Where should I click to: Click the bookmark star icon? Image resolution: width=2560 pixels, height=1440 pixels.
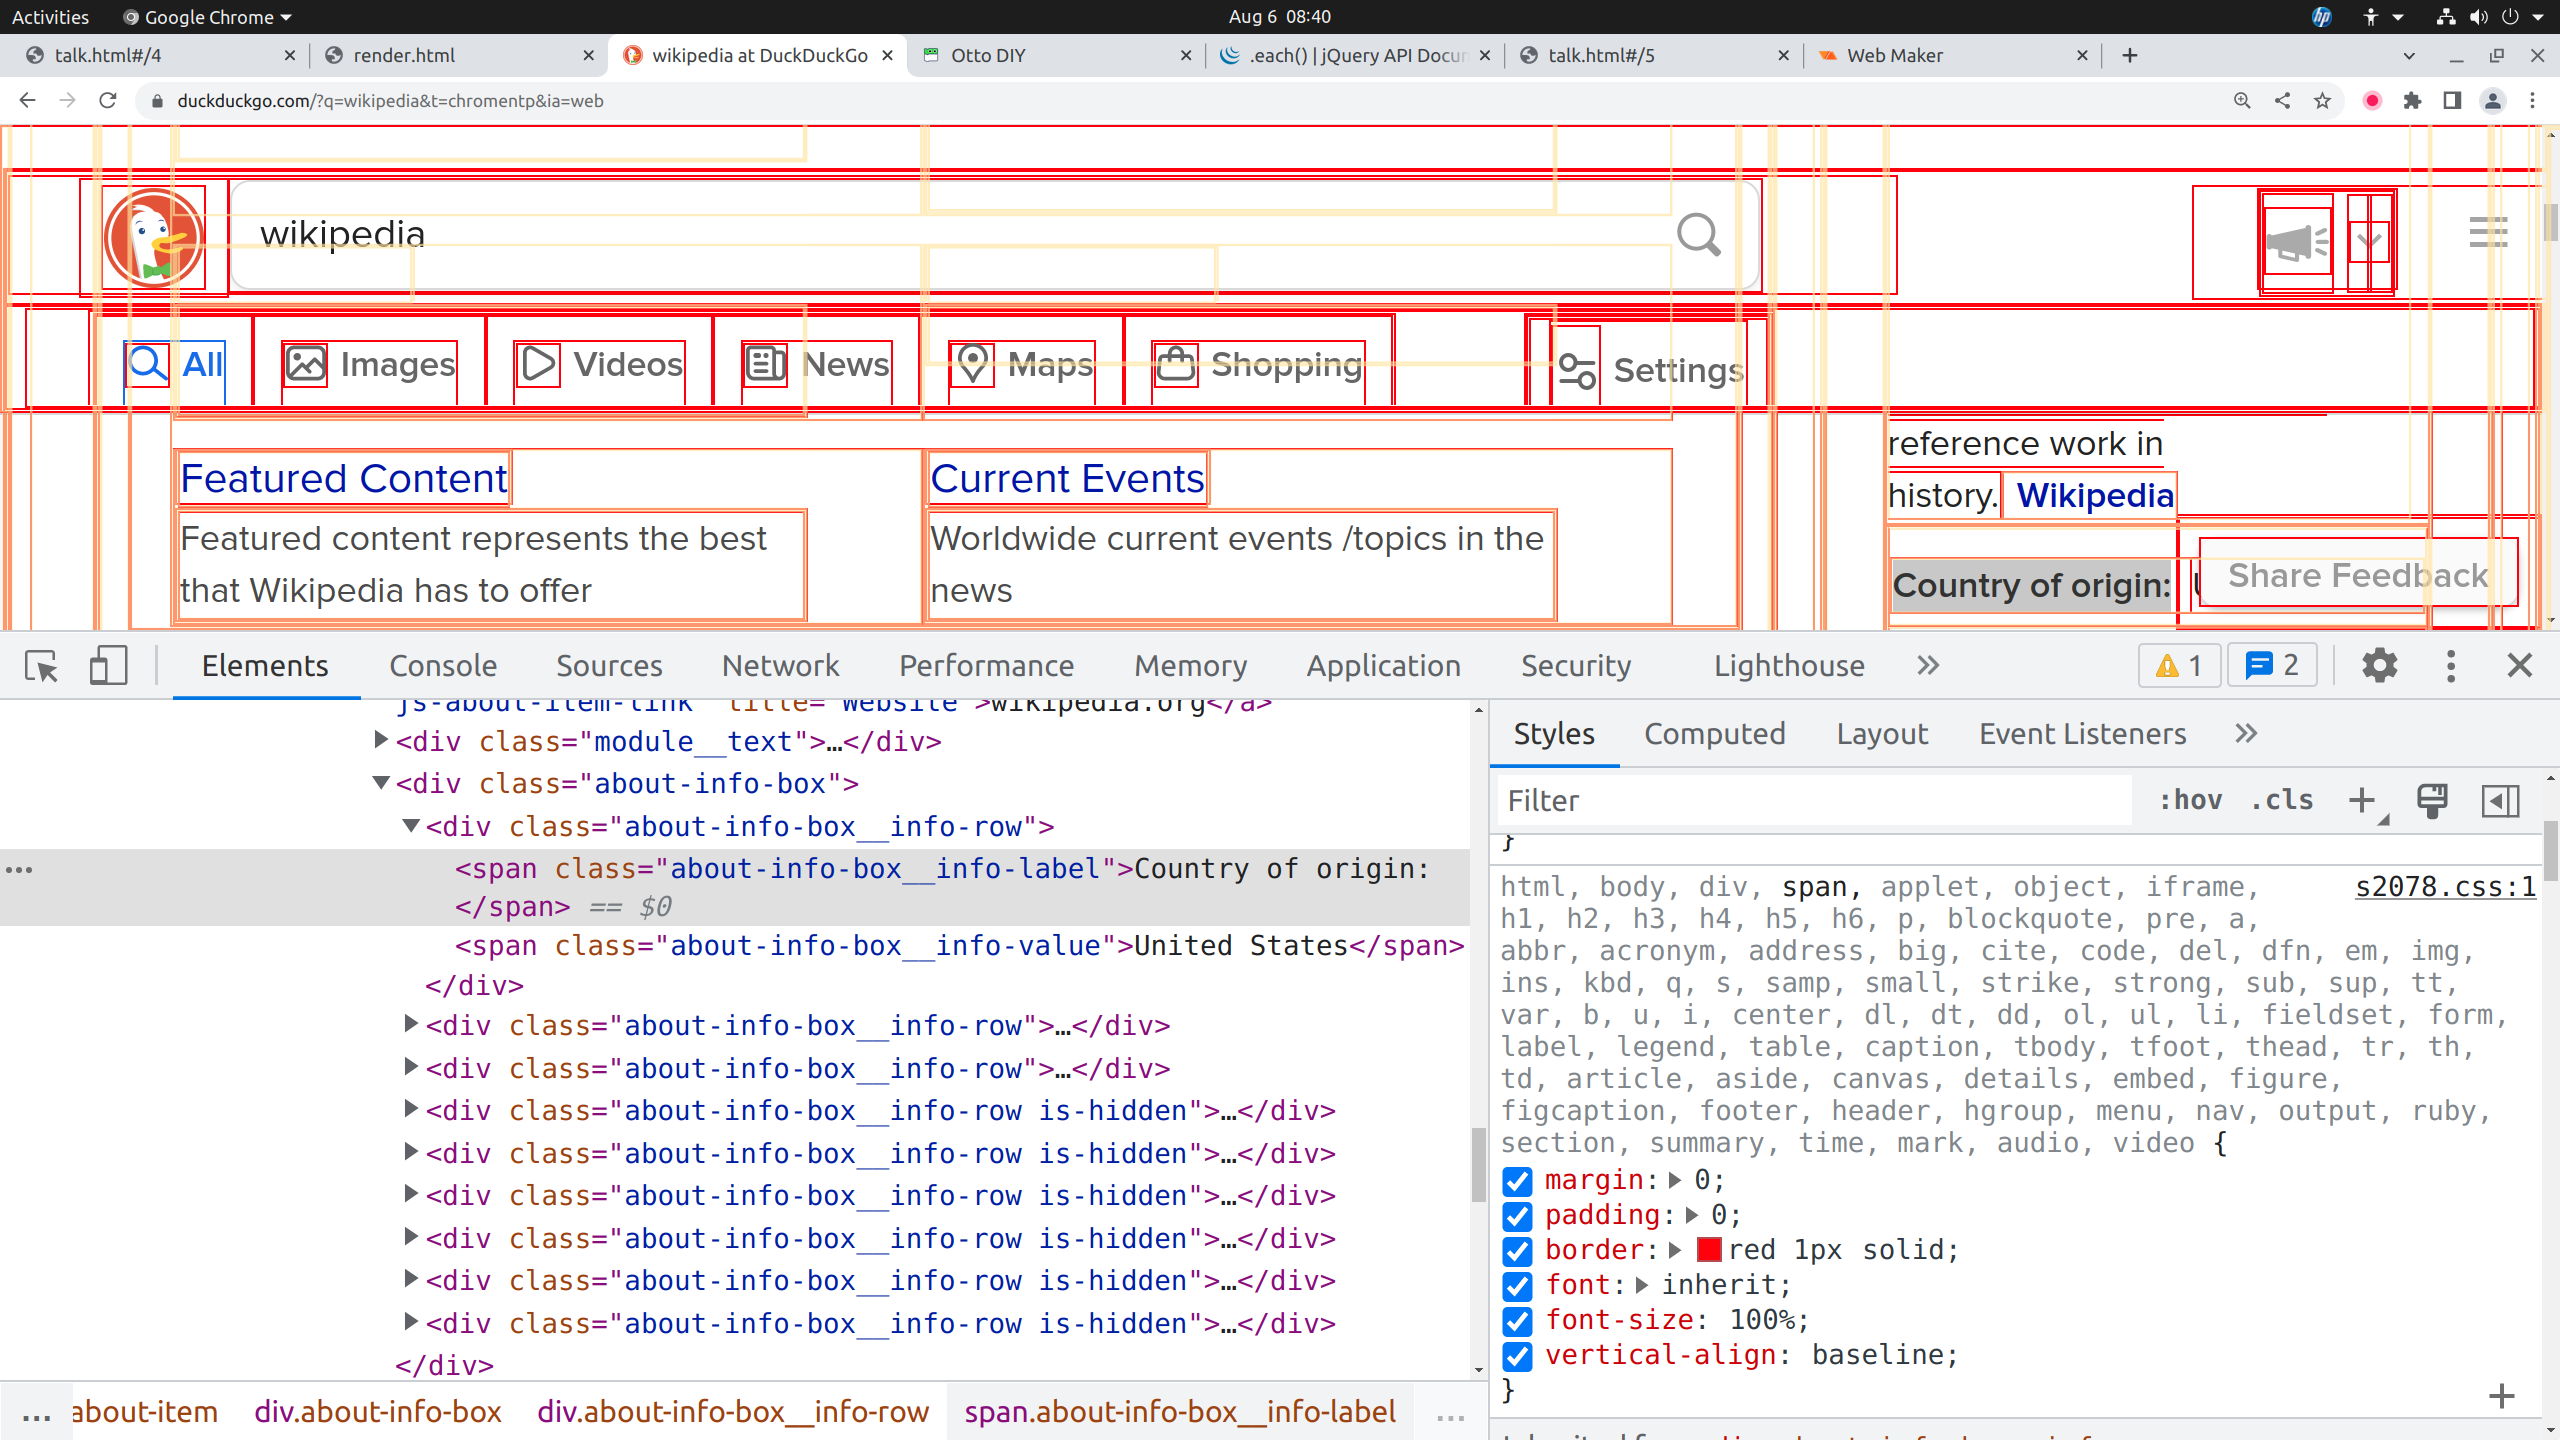tap(2322, 101)
